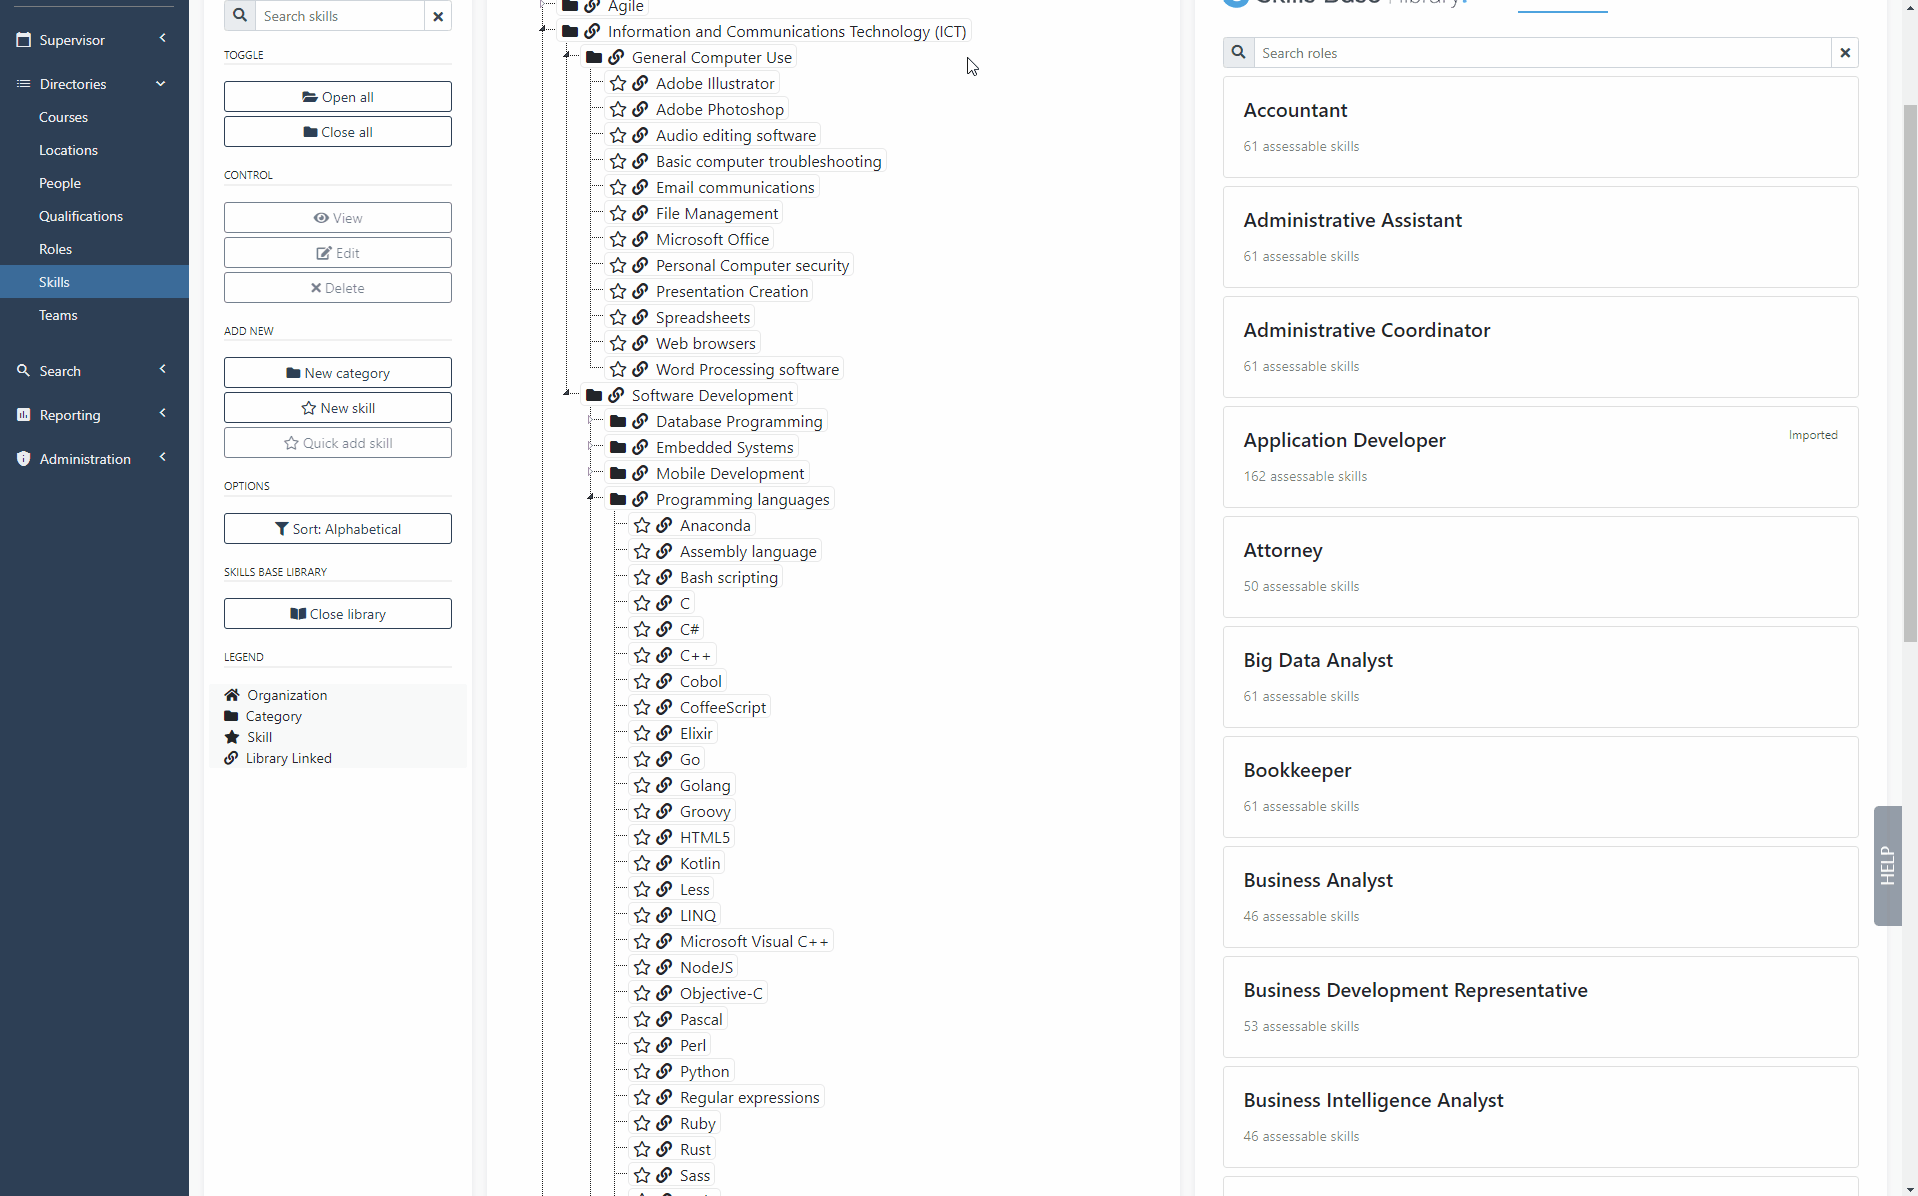
Task: Collapse the Directories sidebar menu
Action: (x=94, y=84)
